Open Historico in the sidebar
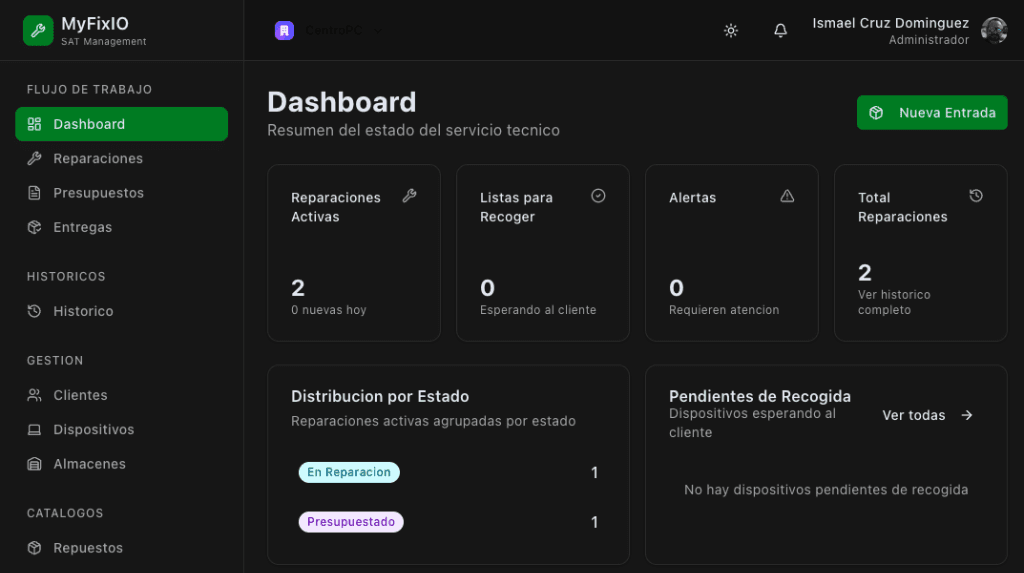The image size is (1024, 573). click(121, 311)
